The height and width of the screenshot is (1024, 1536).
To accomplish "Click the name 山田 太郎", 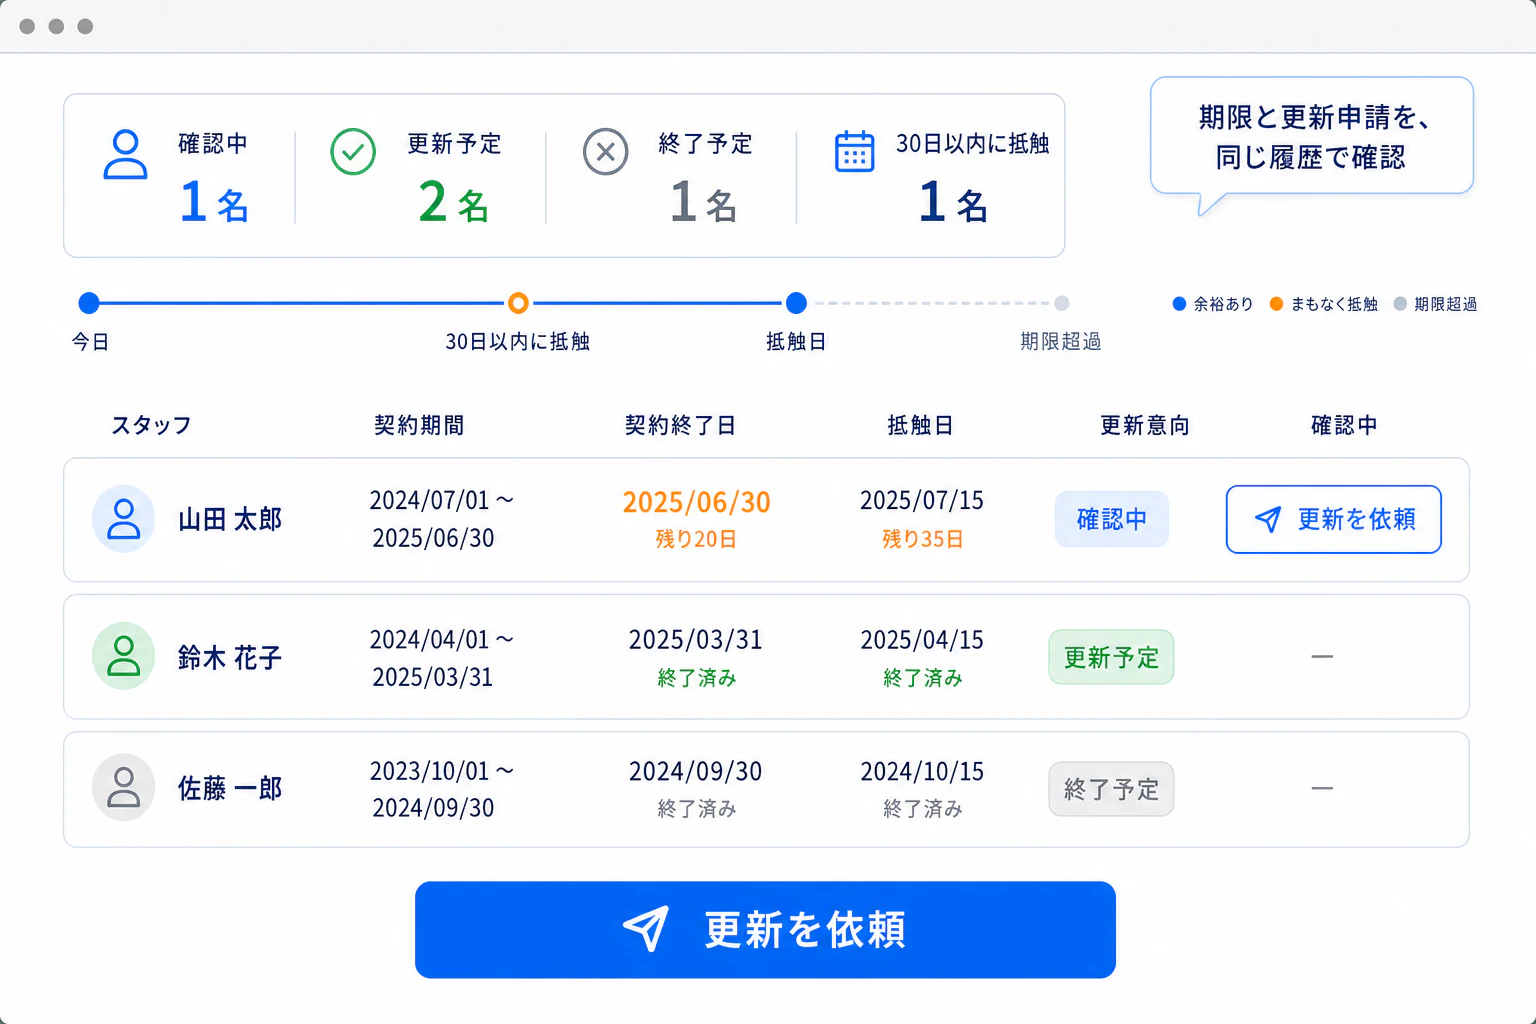I will pos(230,519).
